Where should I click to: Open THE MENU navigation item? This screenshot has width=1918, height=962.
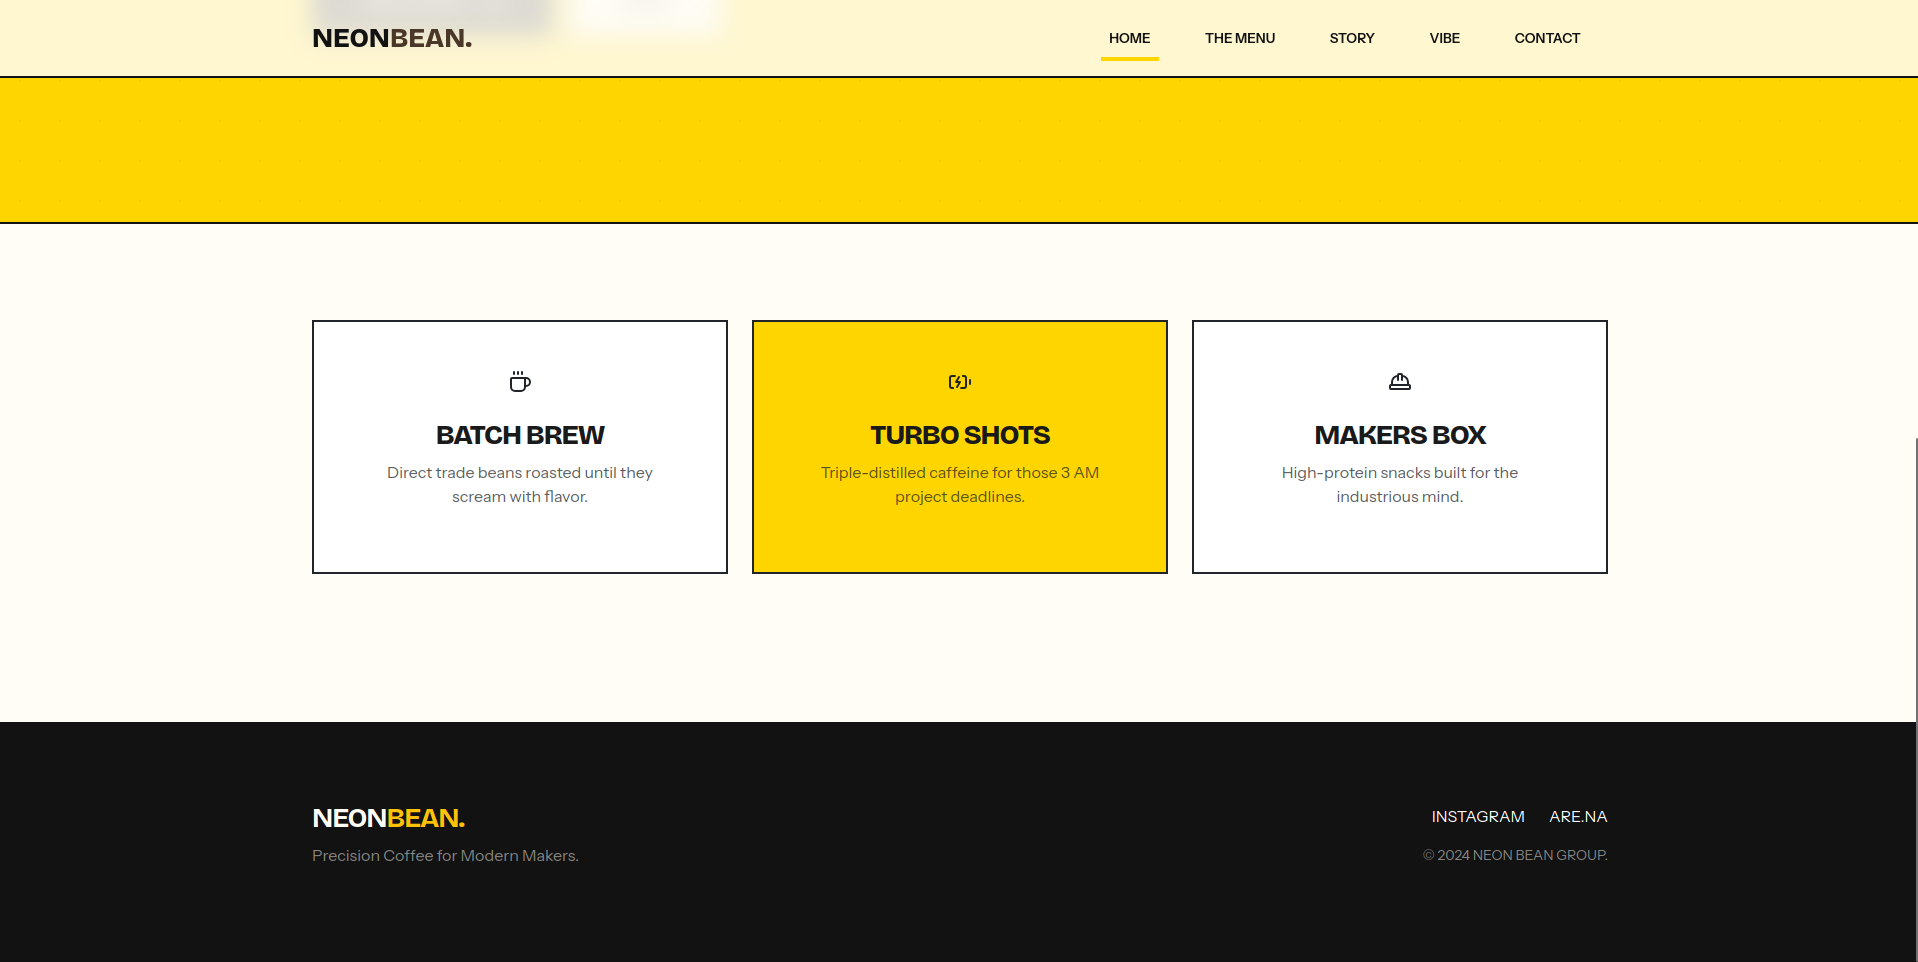1240,38
